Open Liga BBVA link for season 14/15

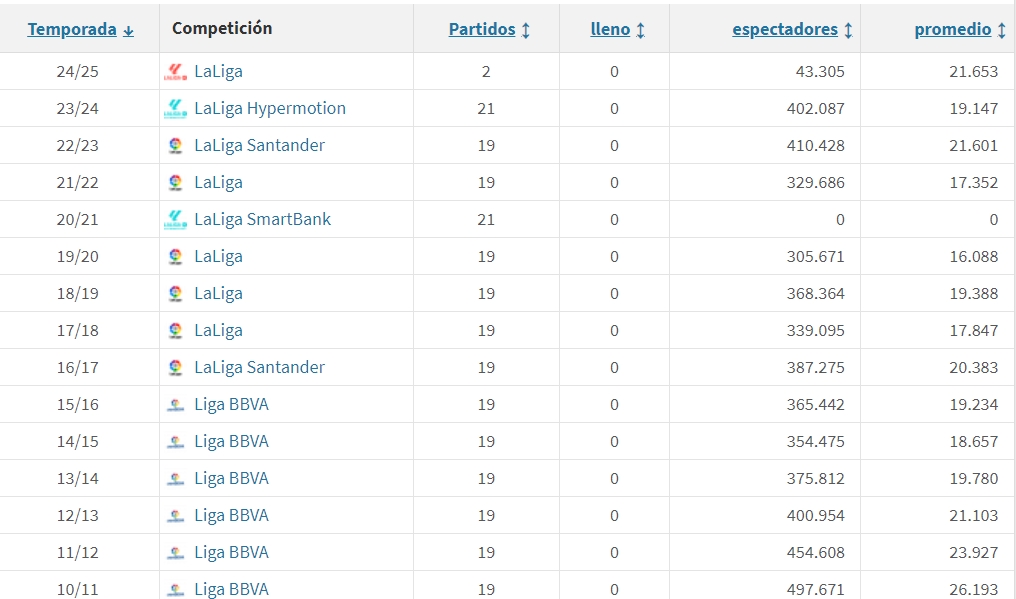[x=231, y=441]
